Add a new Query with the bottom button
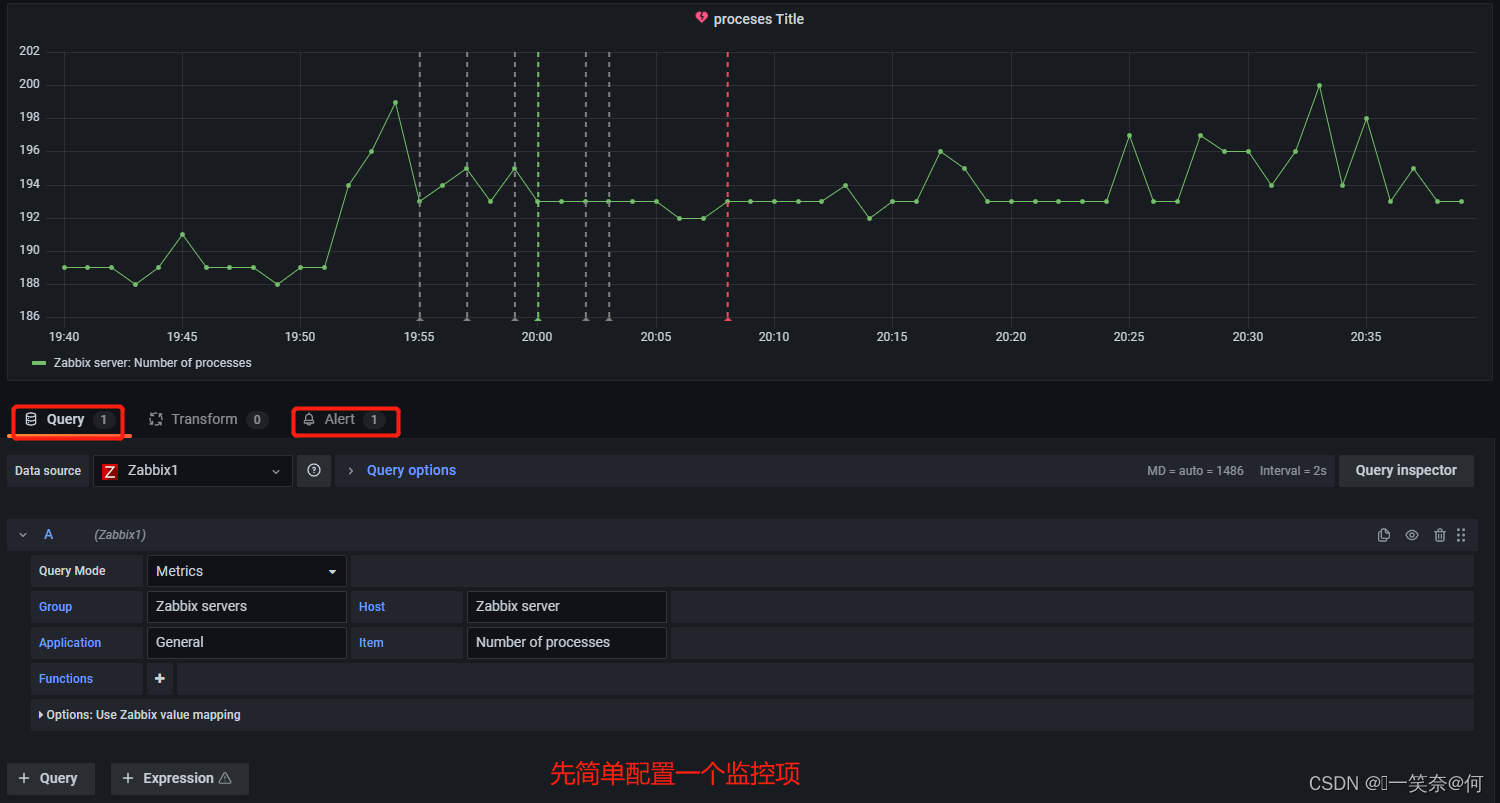 [x=50, y=778]
